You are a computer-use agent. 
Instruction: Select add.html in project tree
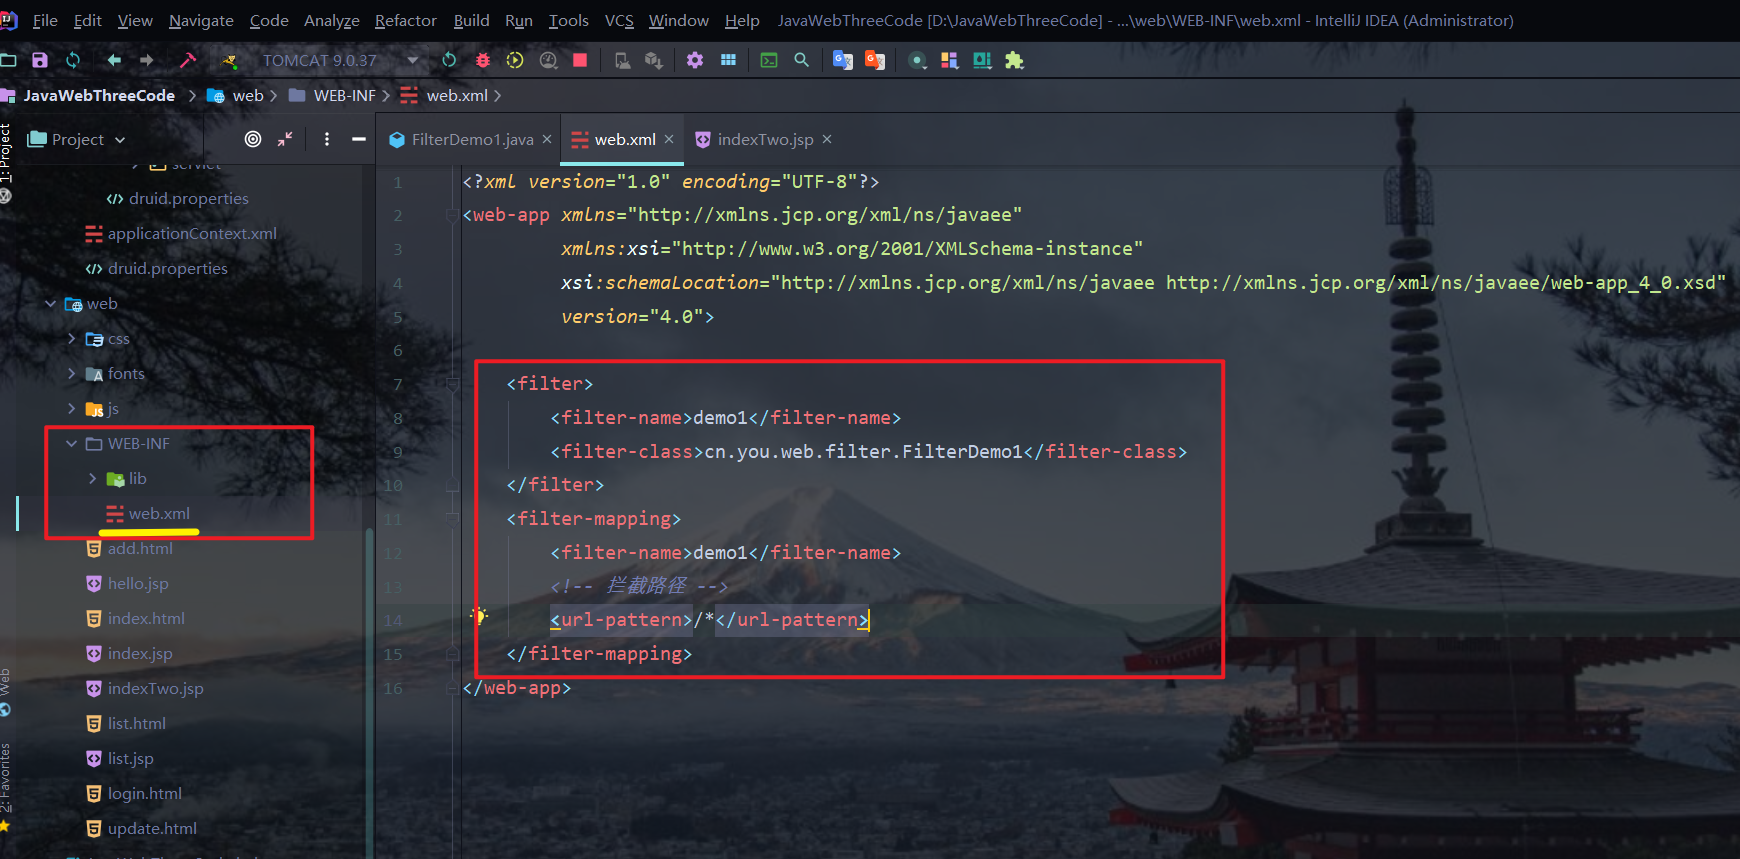(x=140, y=549)
